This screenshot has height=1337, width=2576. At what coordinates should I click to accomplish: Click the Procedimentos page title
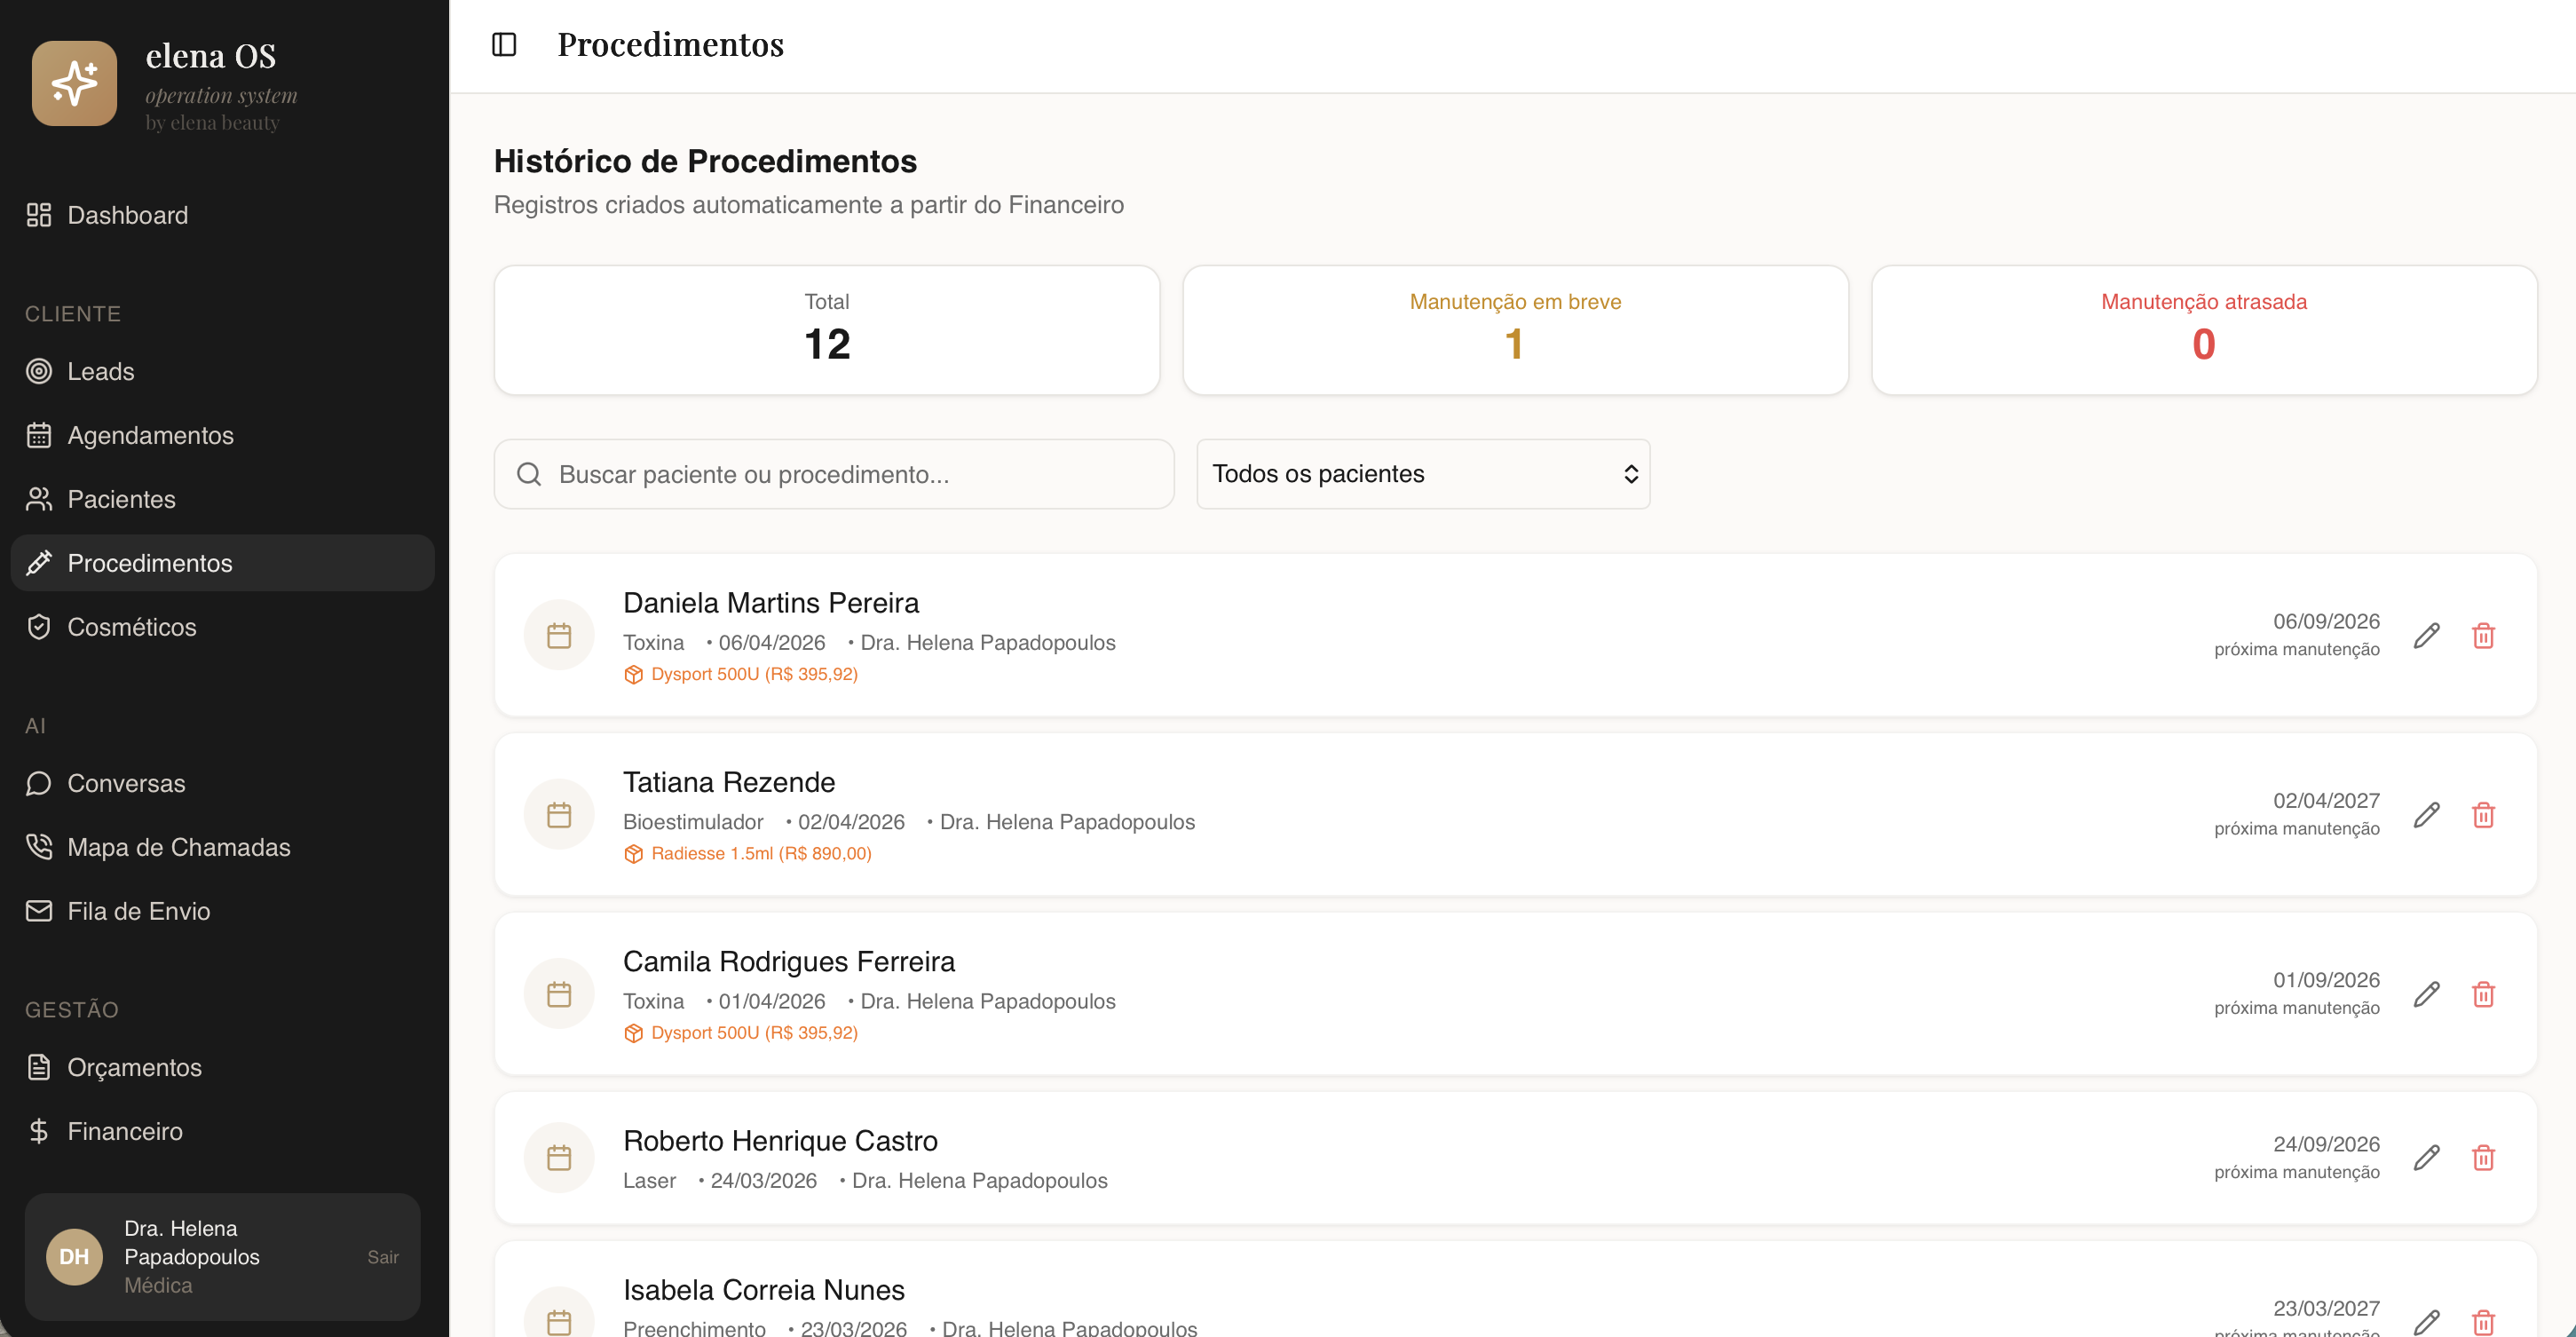tap(670, 44)
